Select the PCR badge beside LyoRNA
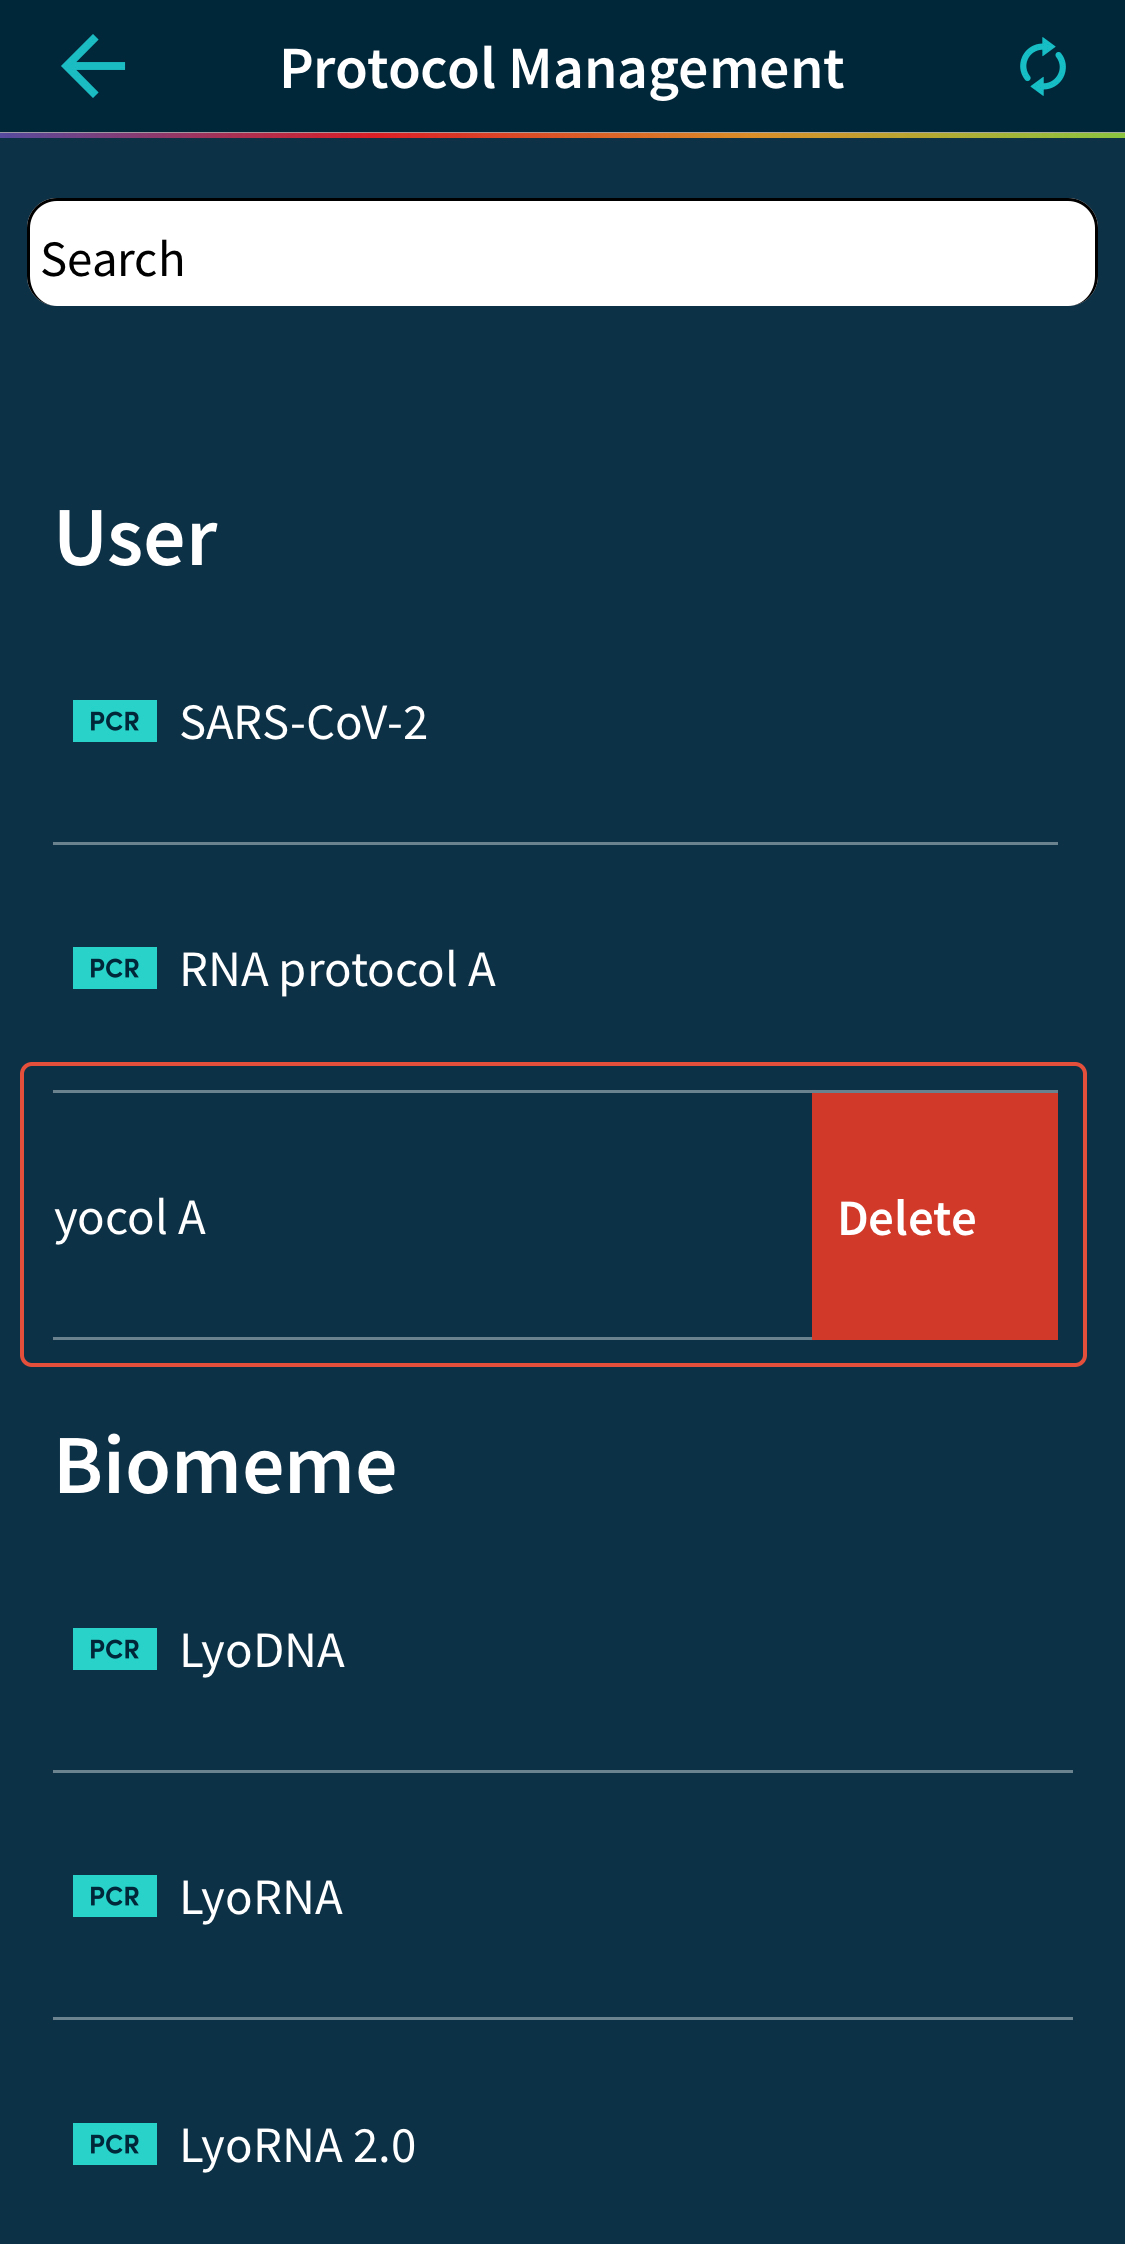Viewport: 1125px width, 2244px height. 115,1896
